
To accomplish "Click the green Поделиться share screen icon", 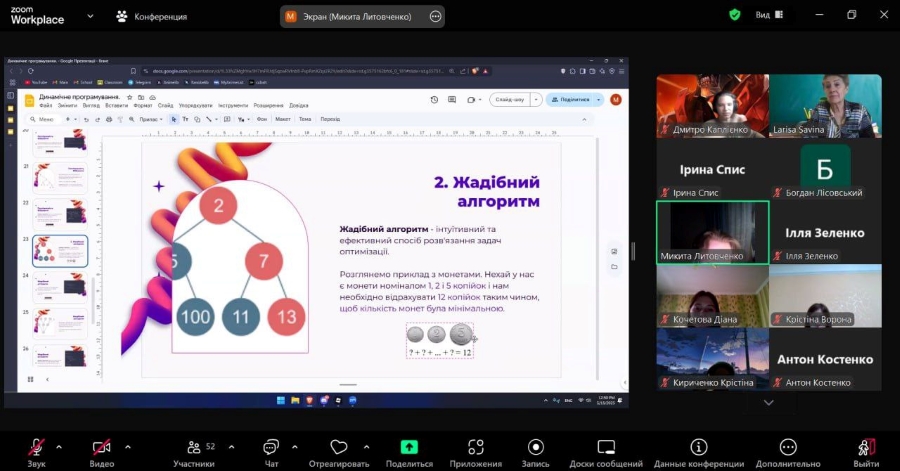I will click(408, 448).
